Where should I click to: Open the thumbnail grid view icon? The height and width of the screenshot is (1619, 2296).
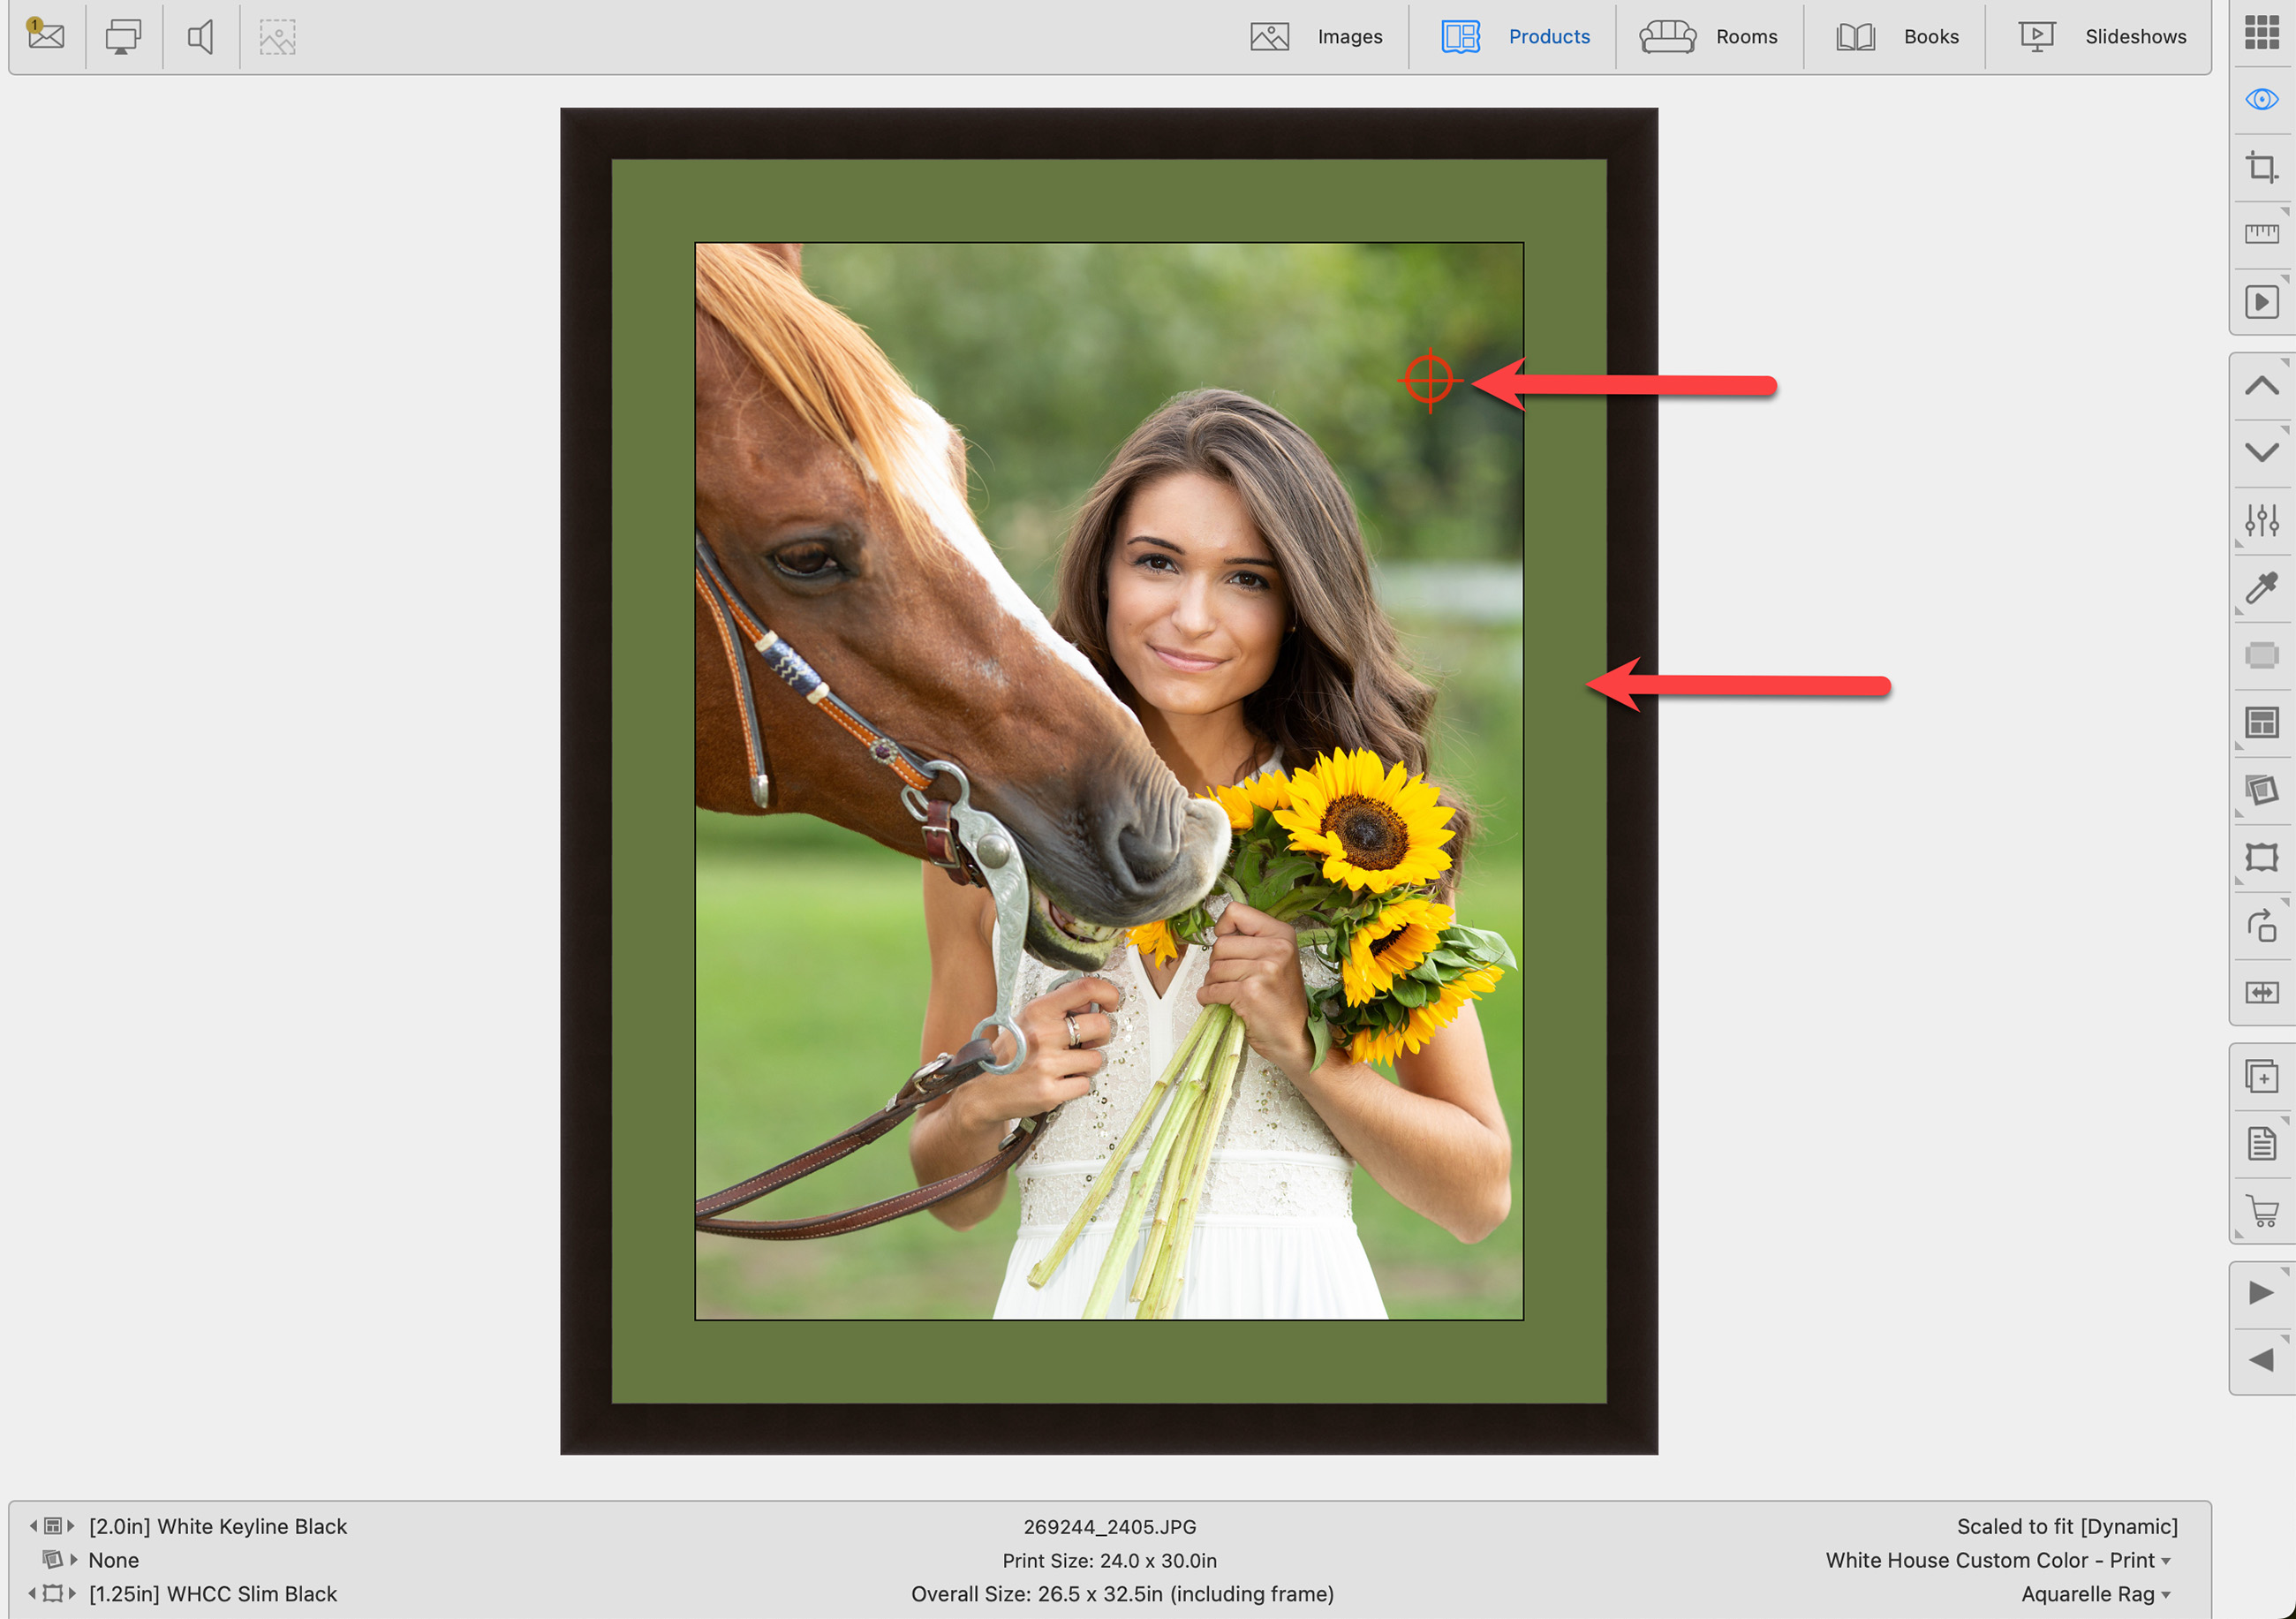tap(2261, 32)
